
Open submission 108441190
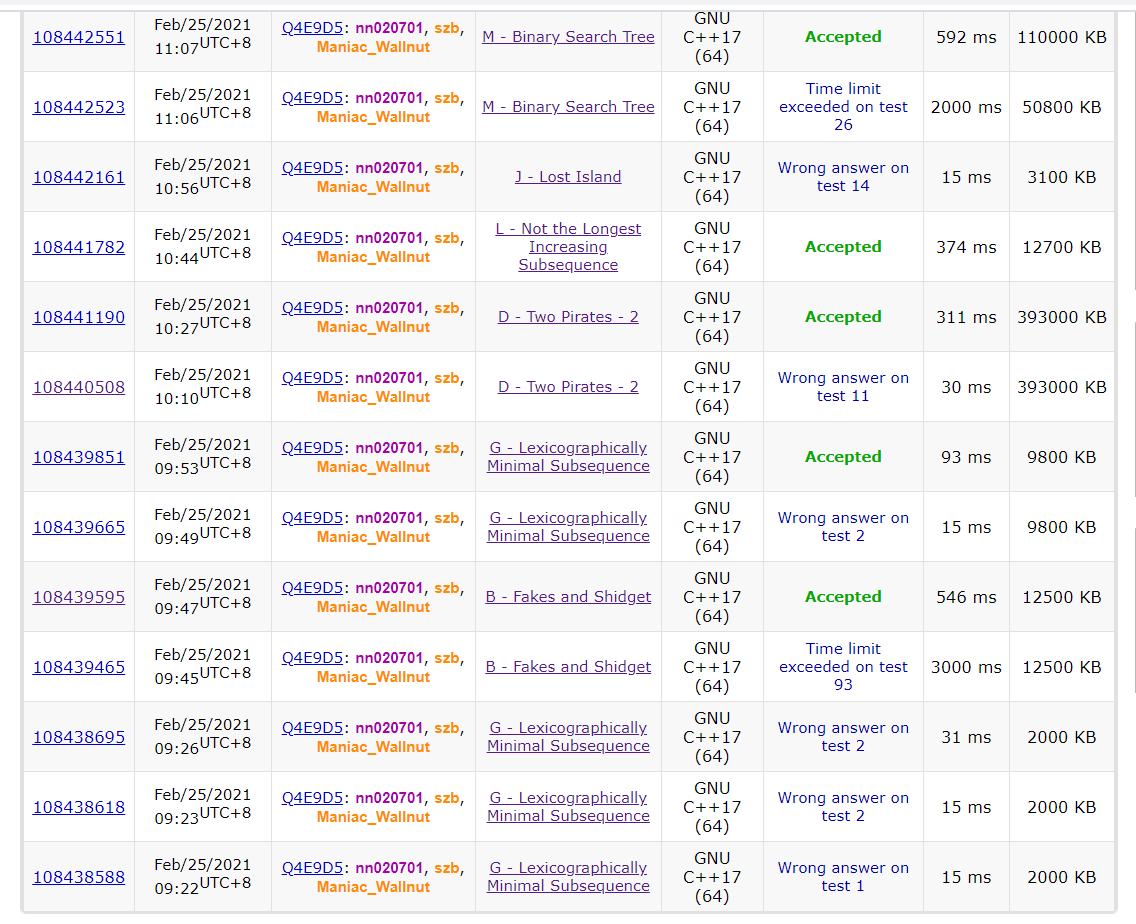(x=79, y=317)
